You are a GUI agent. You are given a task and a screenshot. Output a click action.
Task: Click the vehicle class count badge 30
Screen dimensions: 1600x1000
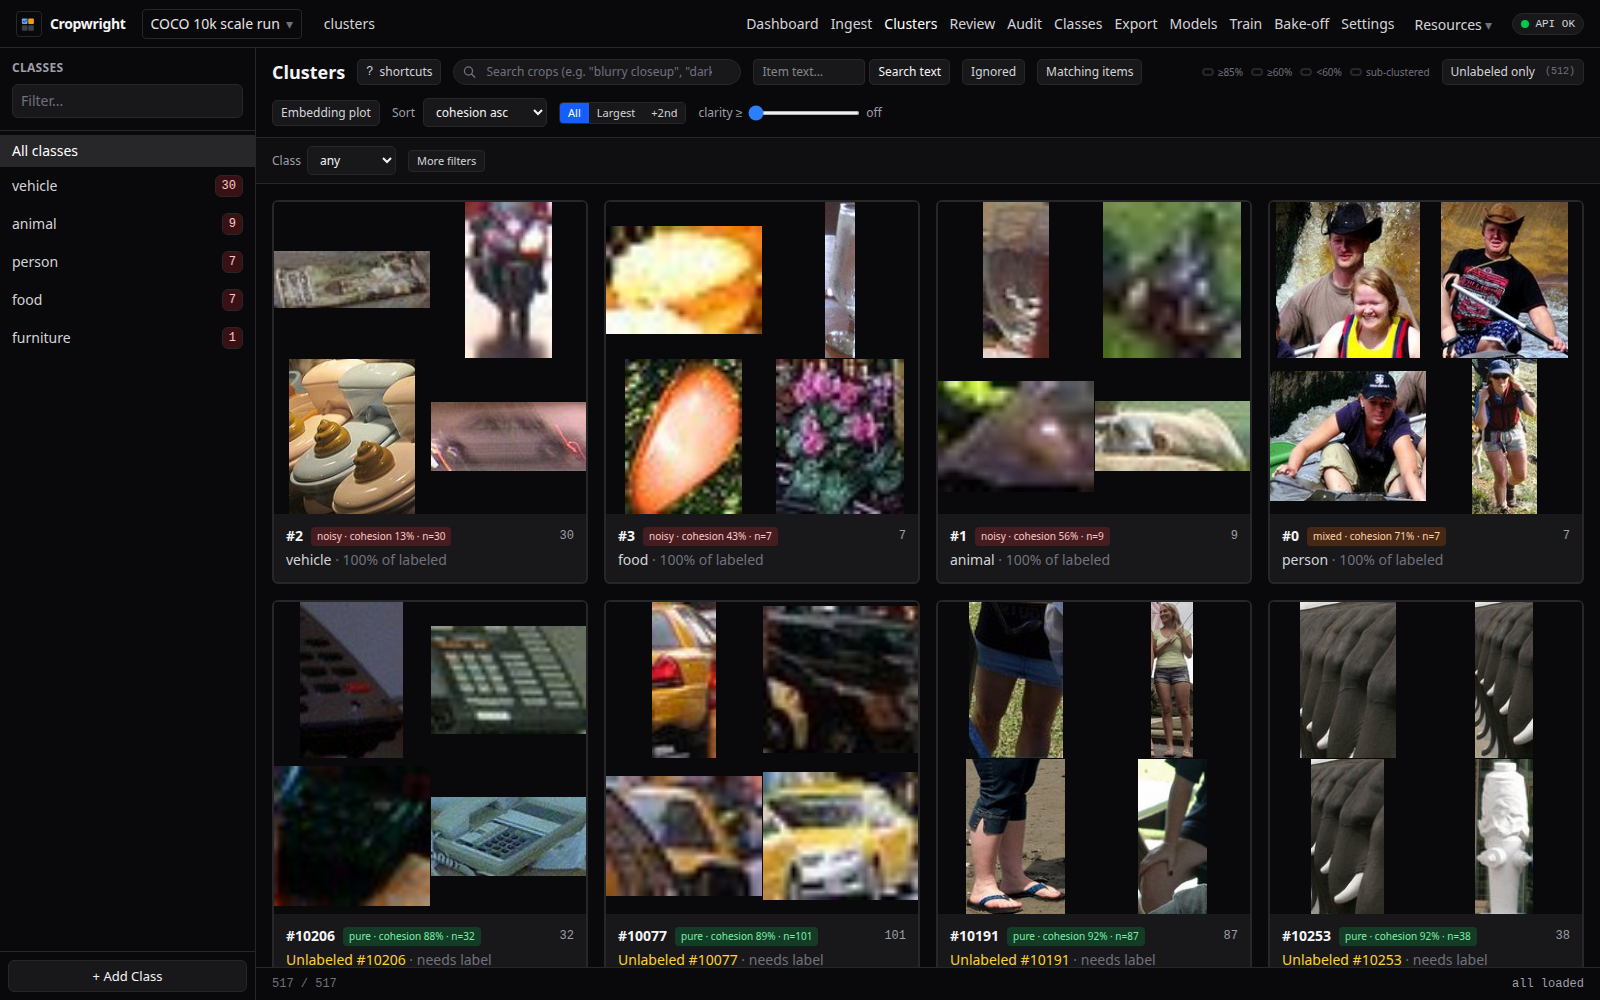[x=229, y=186]
